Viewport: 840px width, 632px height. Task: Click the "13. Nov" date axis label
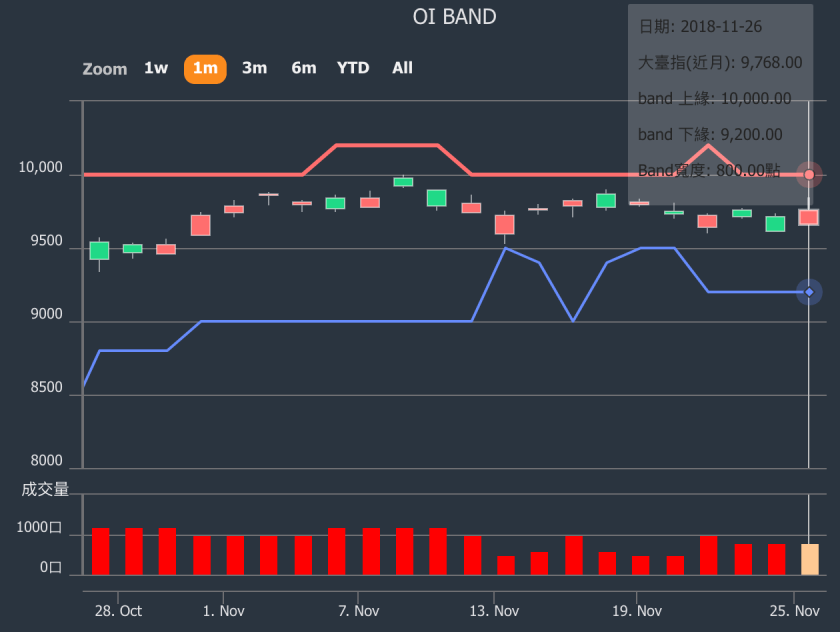click(x=494, y=611)
